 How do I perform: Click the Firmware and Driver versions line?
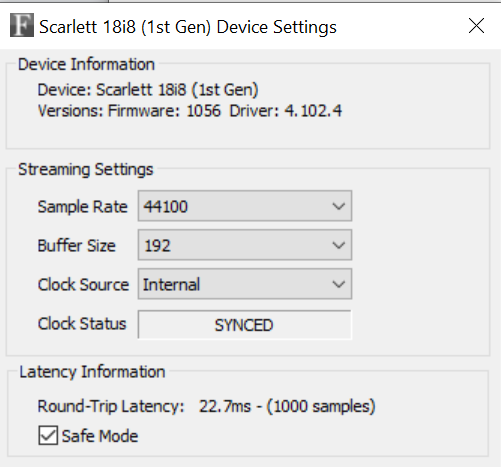[x=190, y=111]
